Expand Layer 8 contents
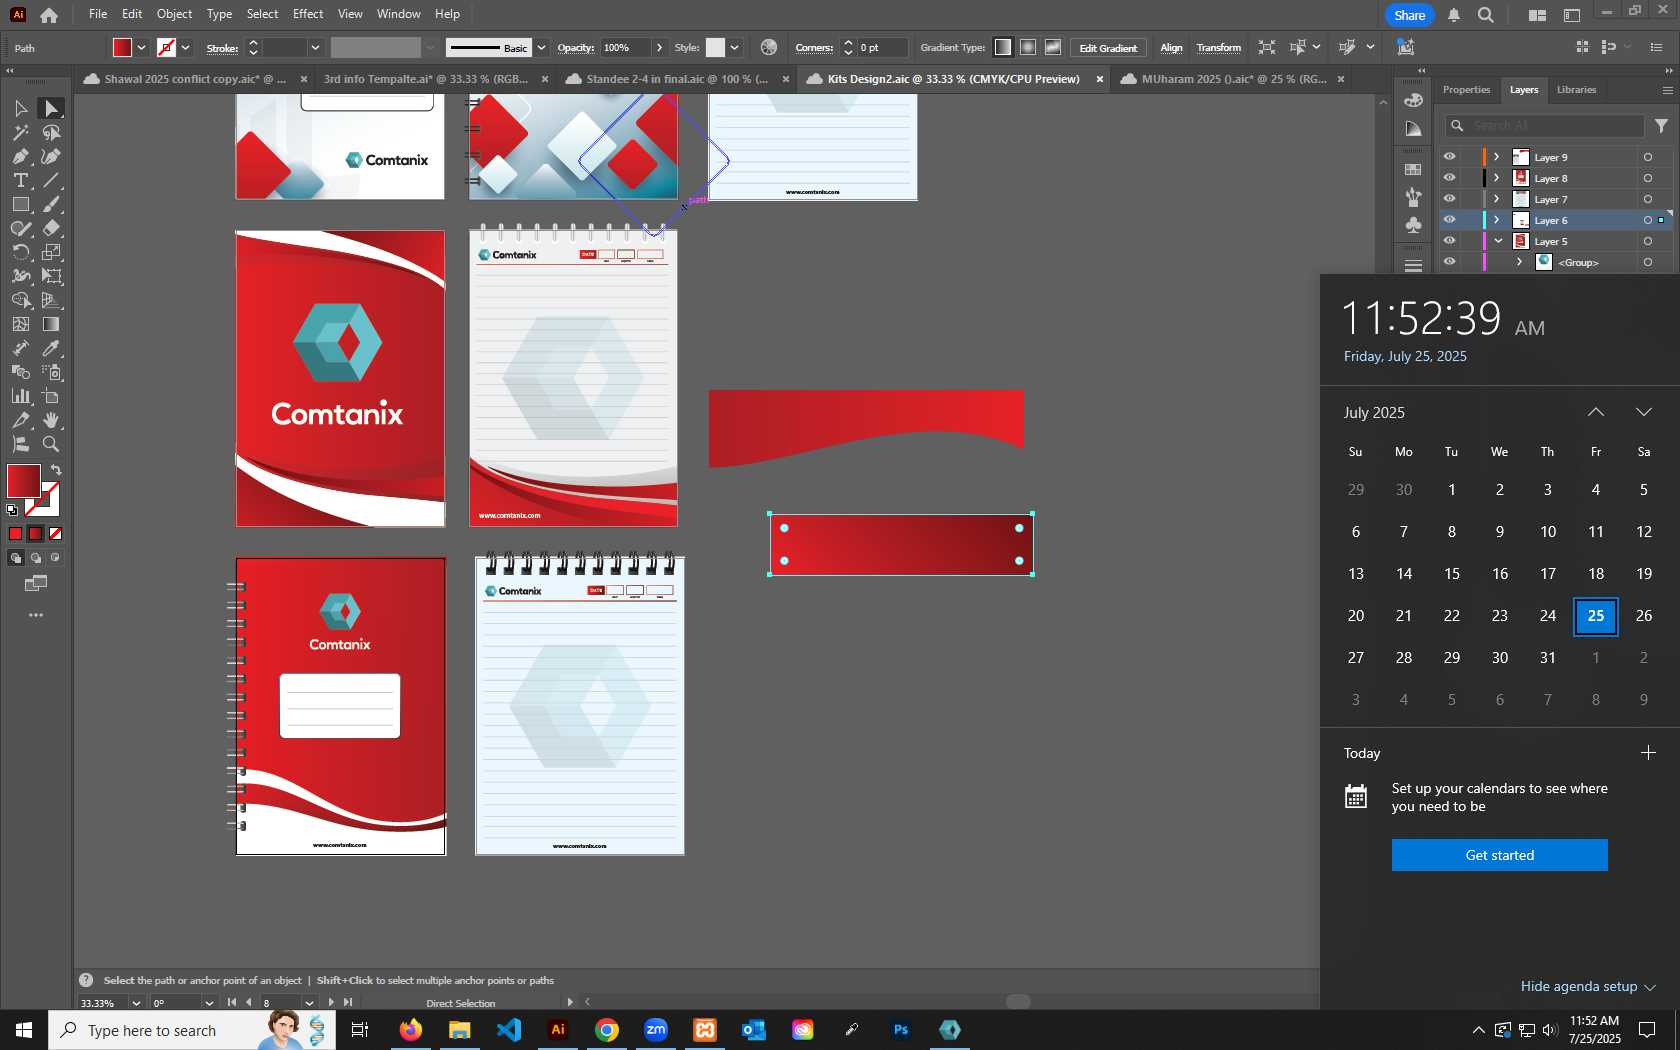The width and height of the screenshot is (1680, 1050). tap(1497, 178)
